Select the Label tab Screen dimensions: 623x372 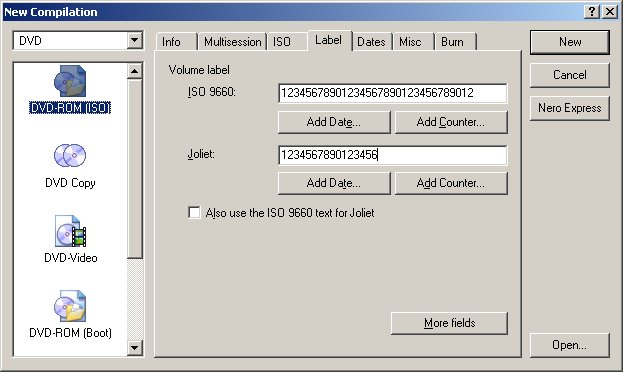pyautogui.click(x=329, y=40)
